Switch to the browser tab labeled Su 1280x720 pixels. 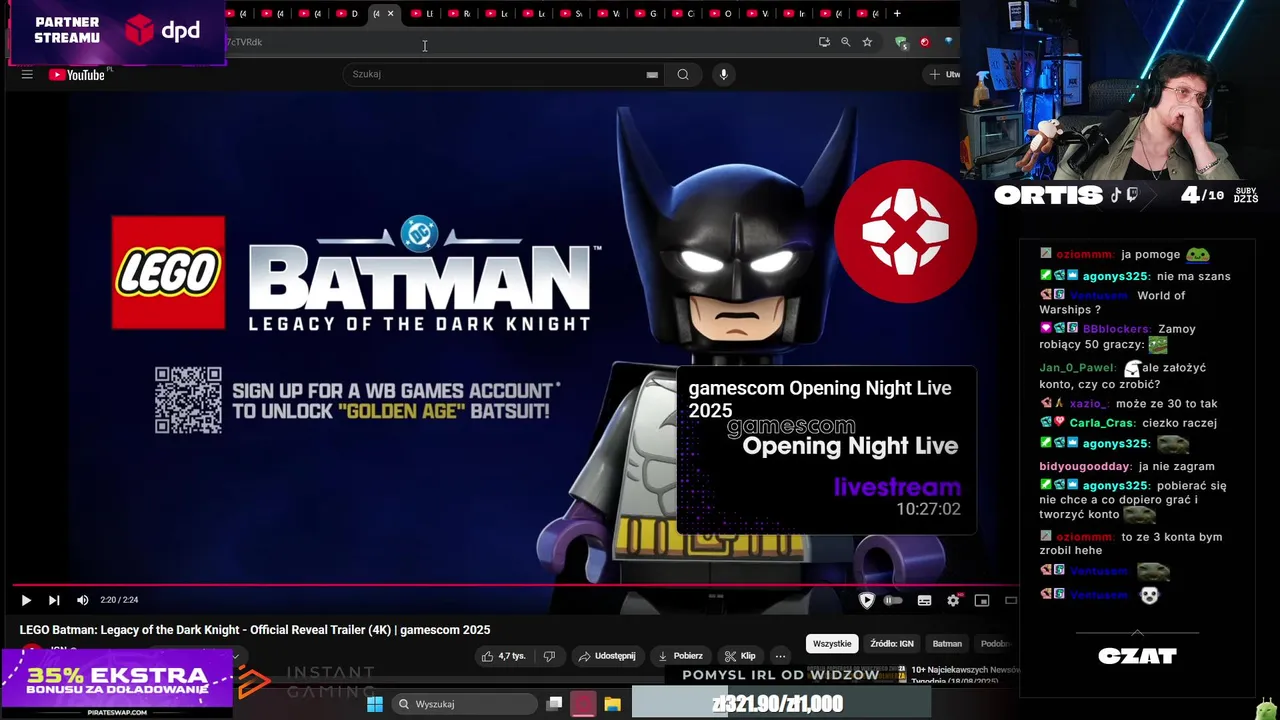click(571, 14)
